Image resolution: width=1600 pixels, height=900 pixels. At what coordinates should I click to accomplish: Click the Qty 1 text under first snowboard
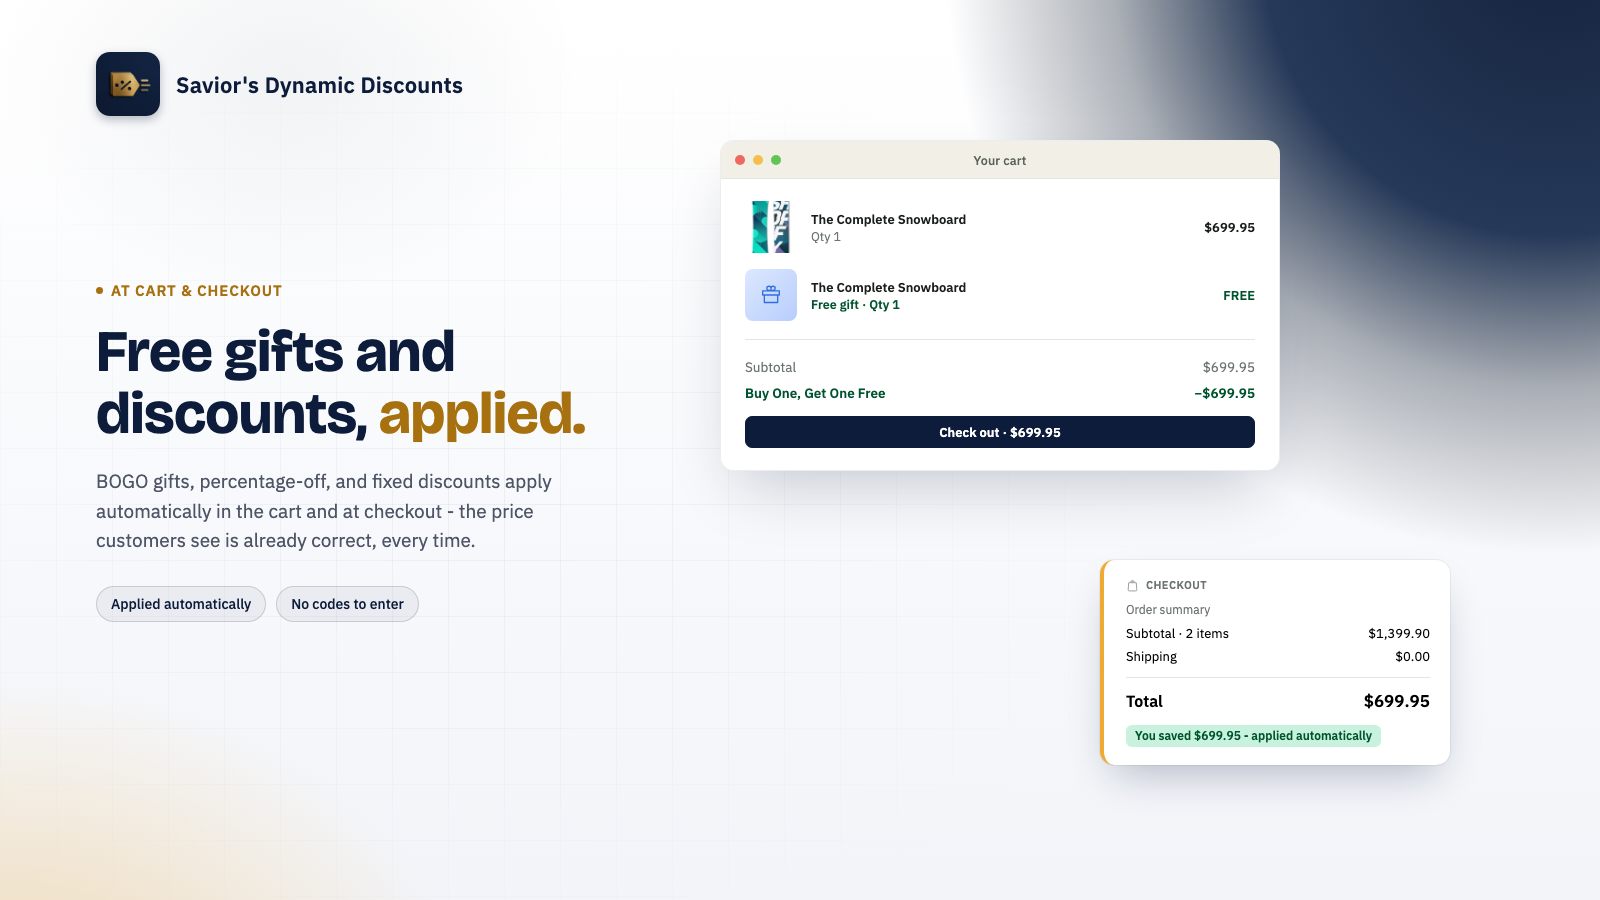[826, 237]
